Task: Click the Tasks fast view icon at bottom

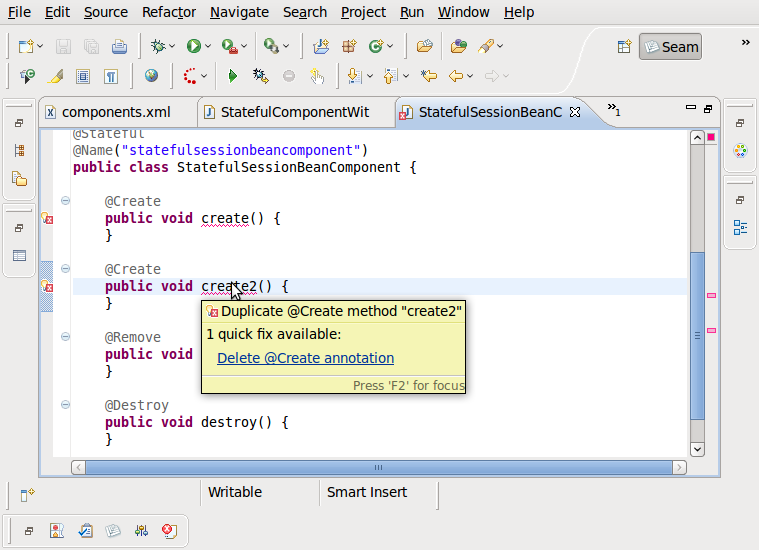Action: click(x=85, y=530)
